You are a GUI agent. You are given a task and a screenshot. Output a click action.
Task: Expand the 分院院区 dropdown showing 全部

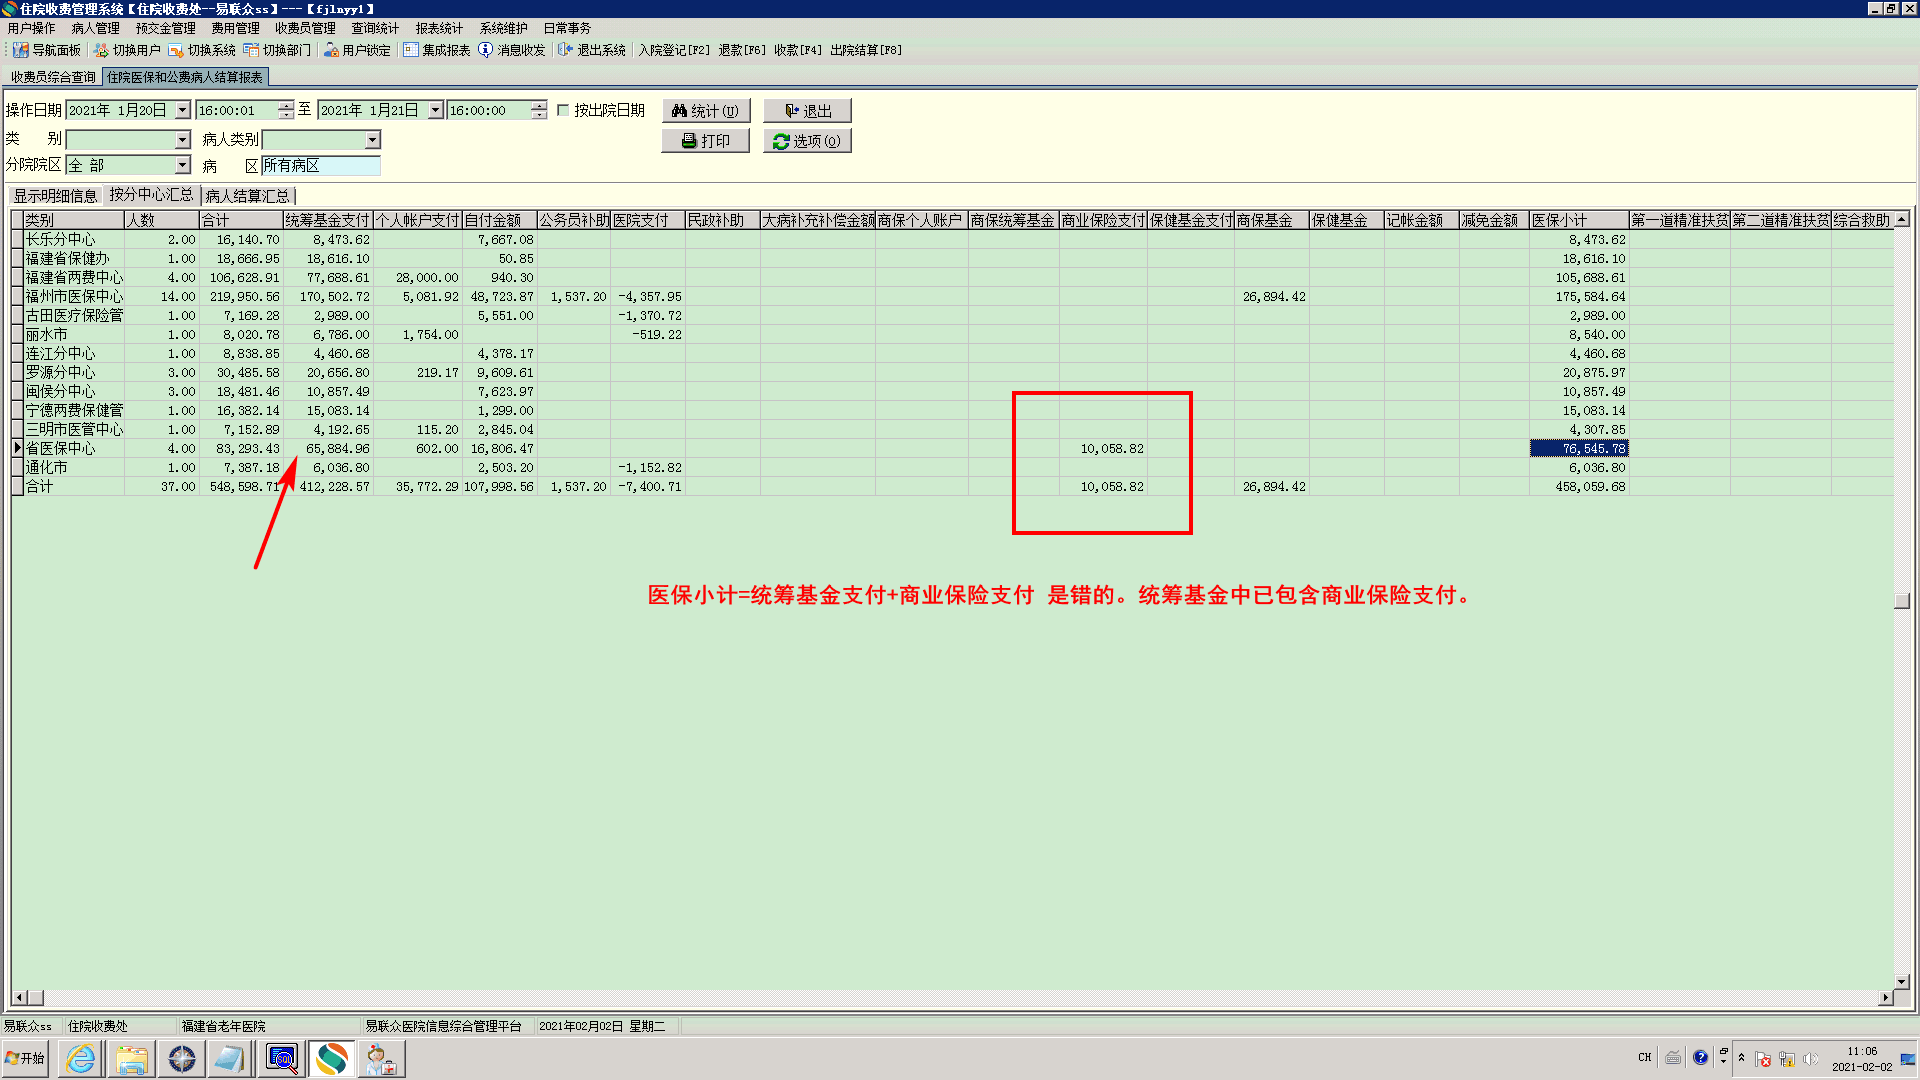pos(183,165)
